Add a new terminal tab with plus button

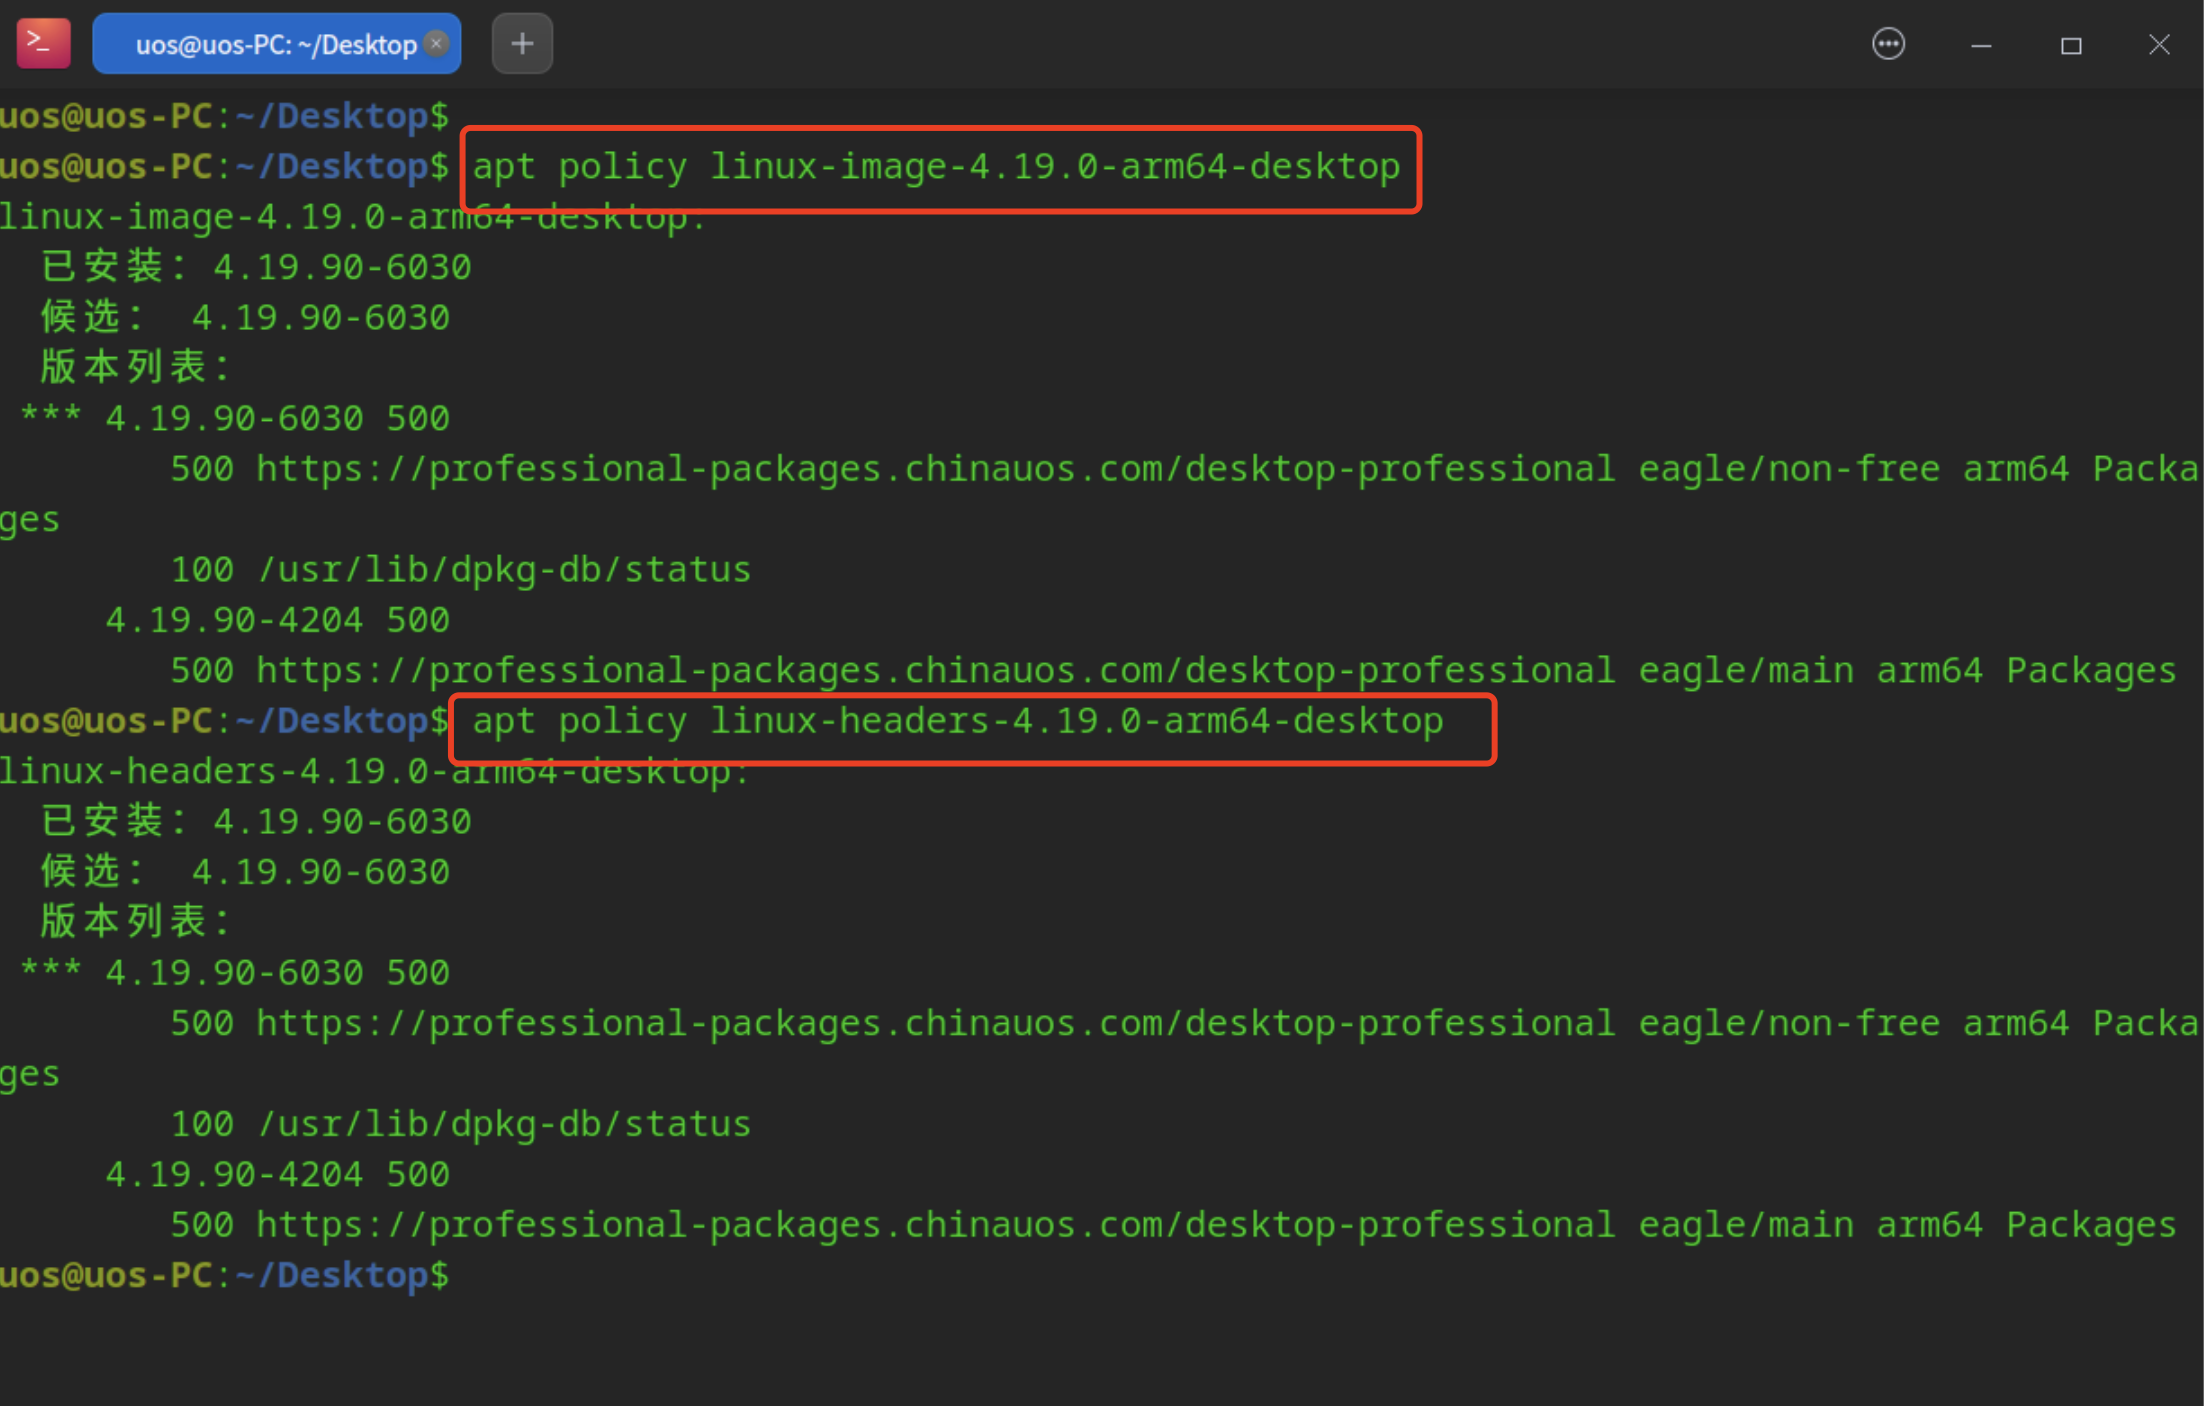(522, 43)
